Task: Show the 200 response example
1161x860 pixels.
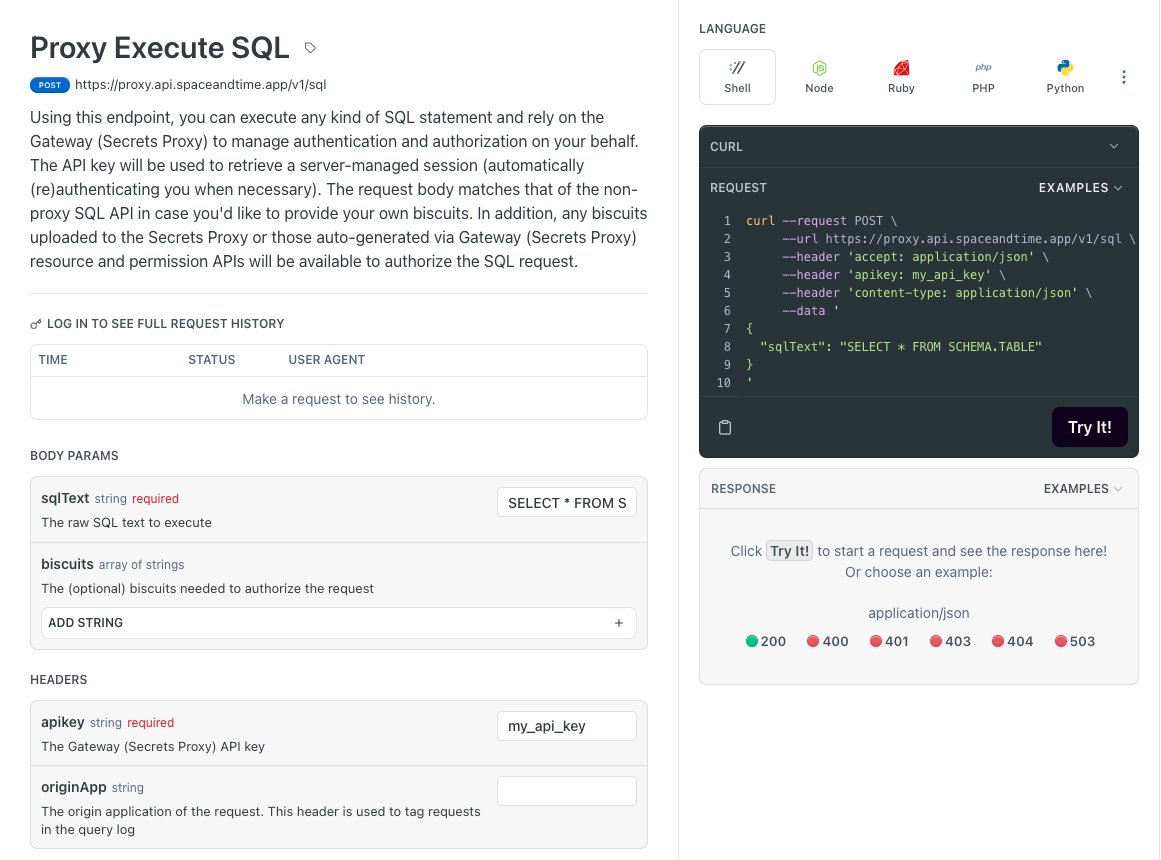Action: [x=766, y=641]
